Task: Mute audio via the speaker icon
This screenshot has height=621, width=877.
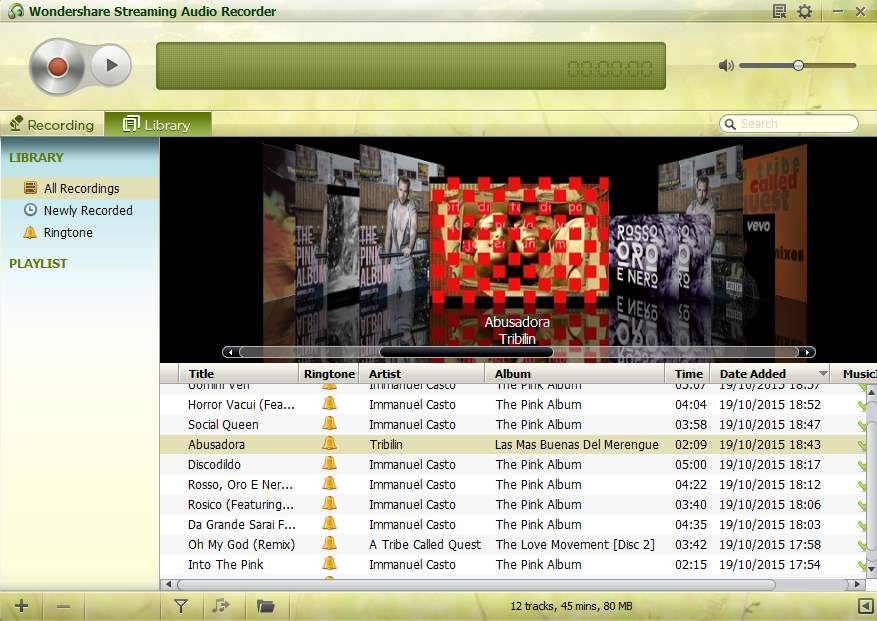Action: (726, 66)
